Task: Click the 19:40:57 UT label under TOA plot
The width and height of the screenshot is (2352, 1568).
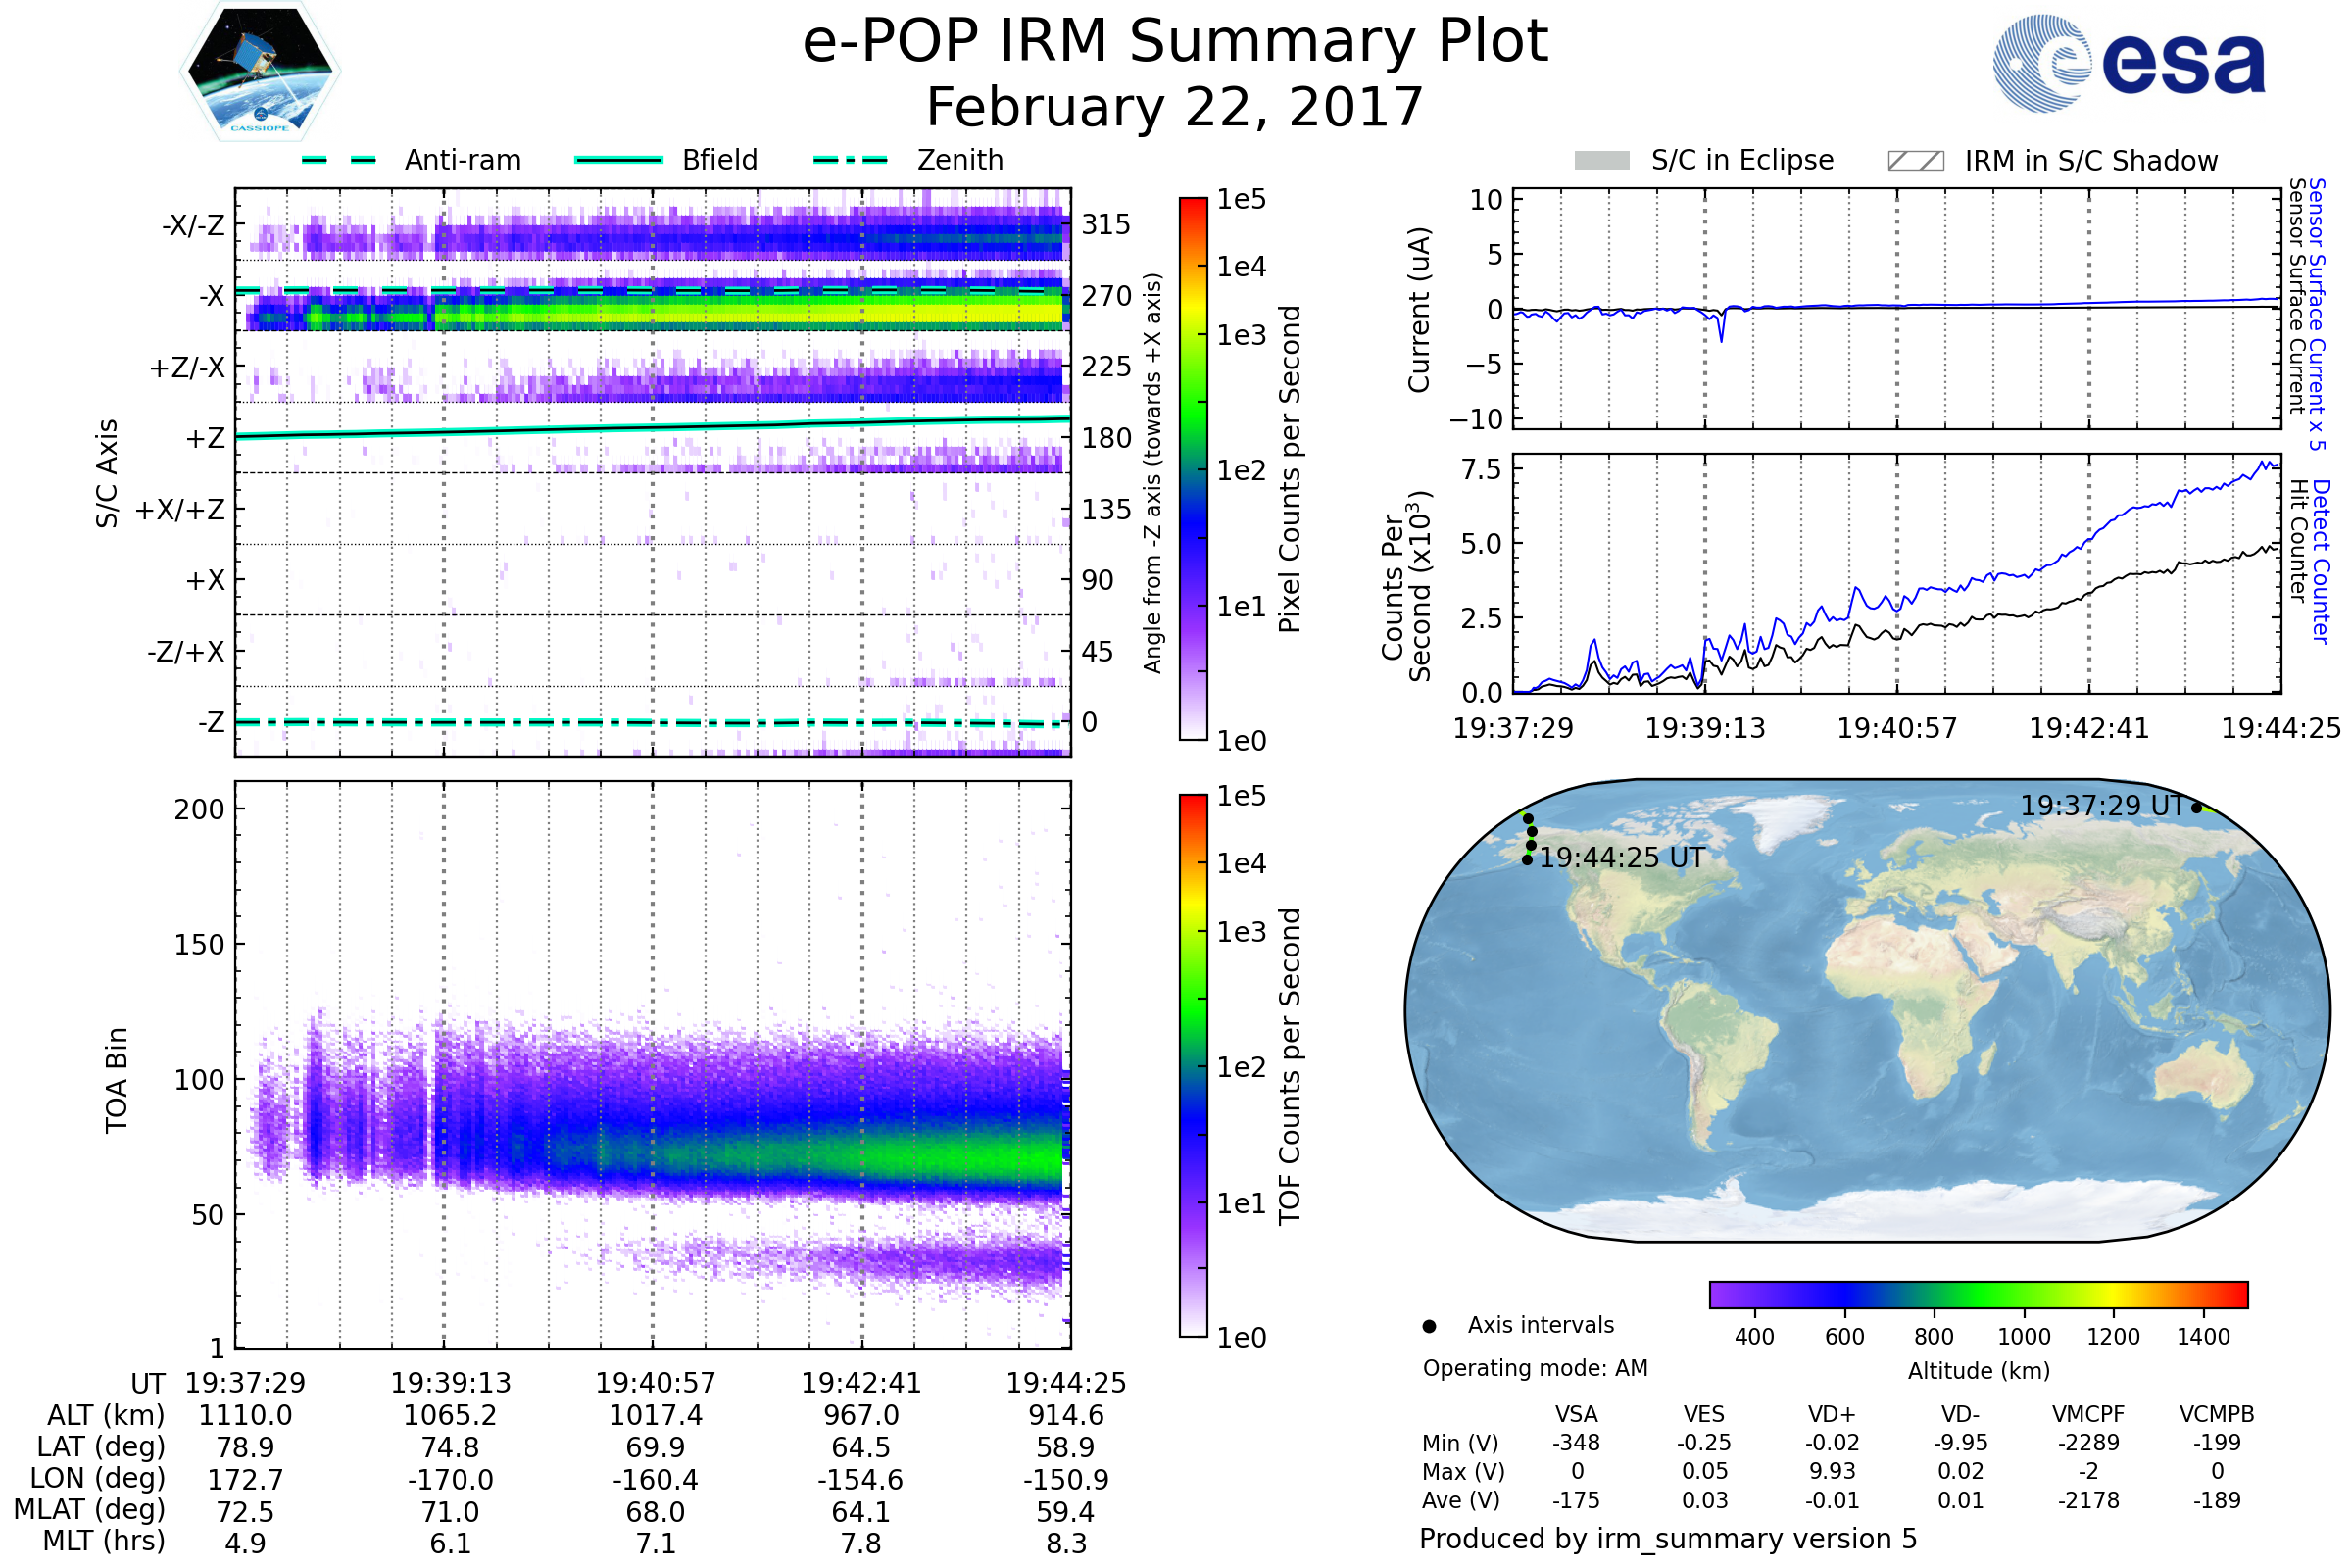Action: click(x=656, y=1383)
